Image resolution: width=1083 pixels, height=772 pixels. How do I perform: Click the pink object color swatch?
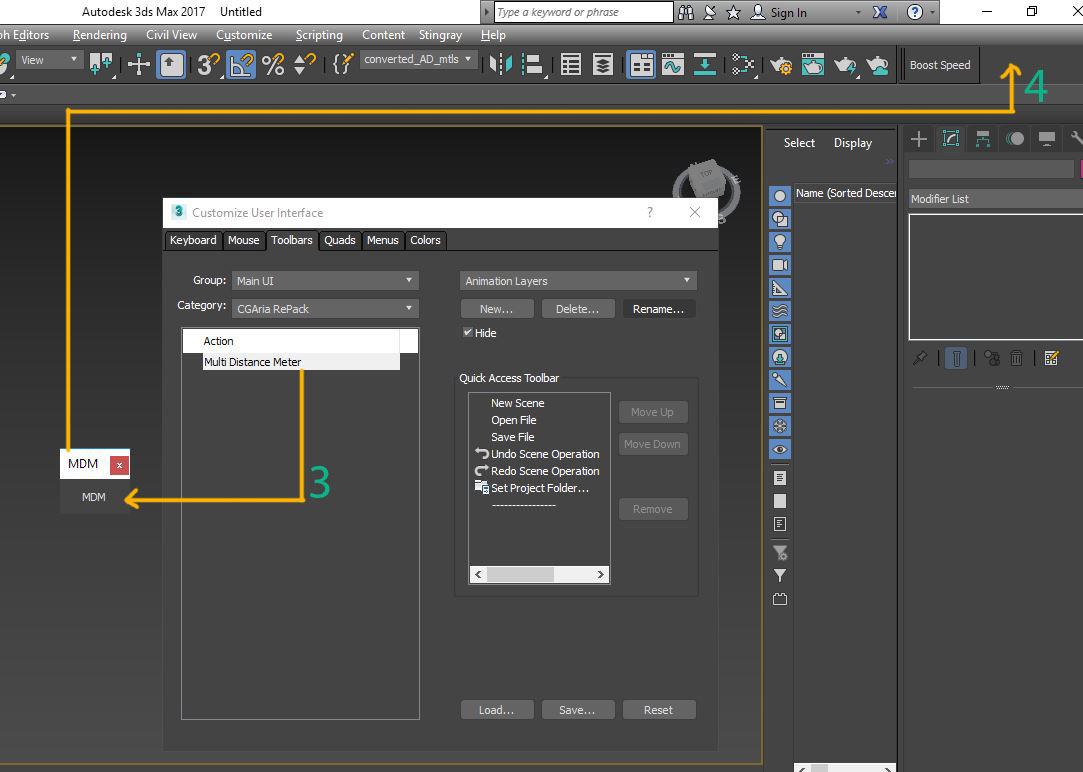[x=1080, y=169]
